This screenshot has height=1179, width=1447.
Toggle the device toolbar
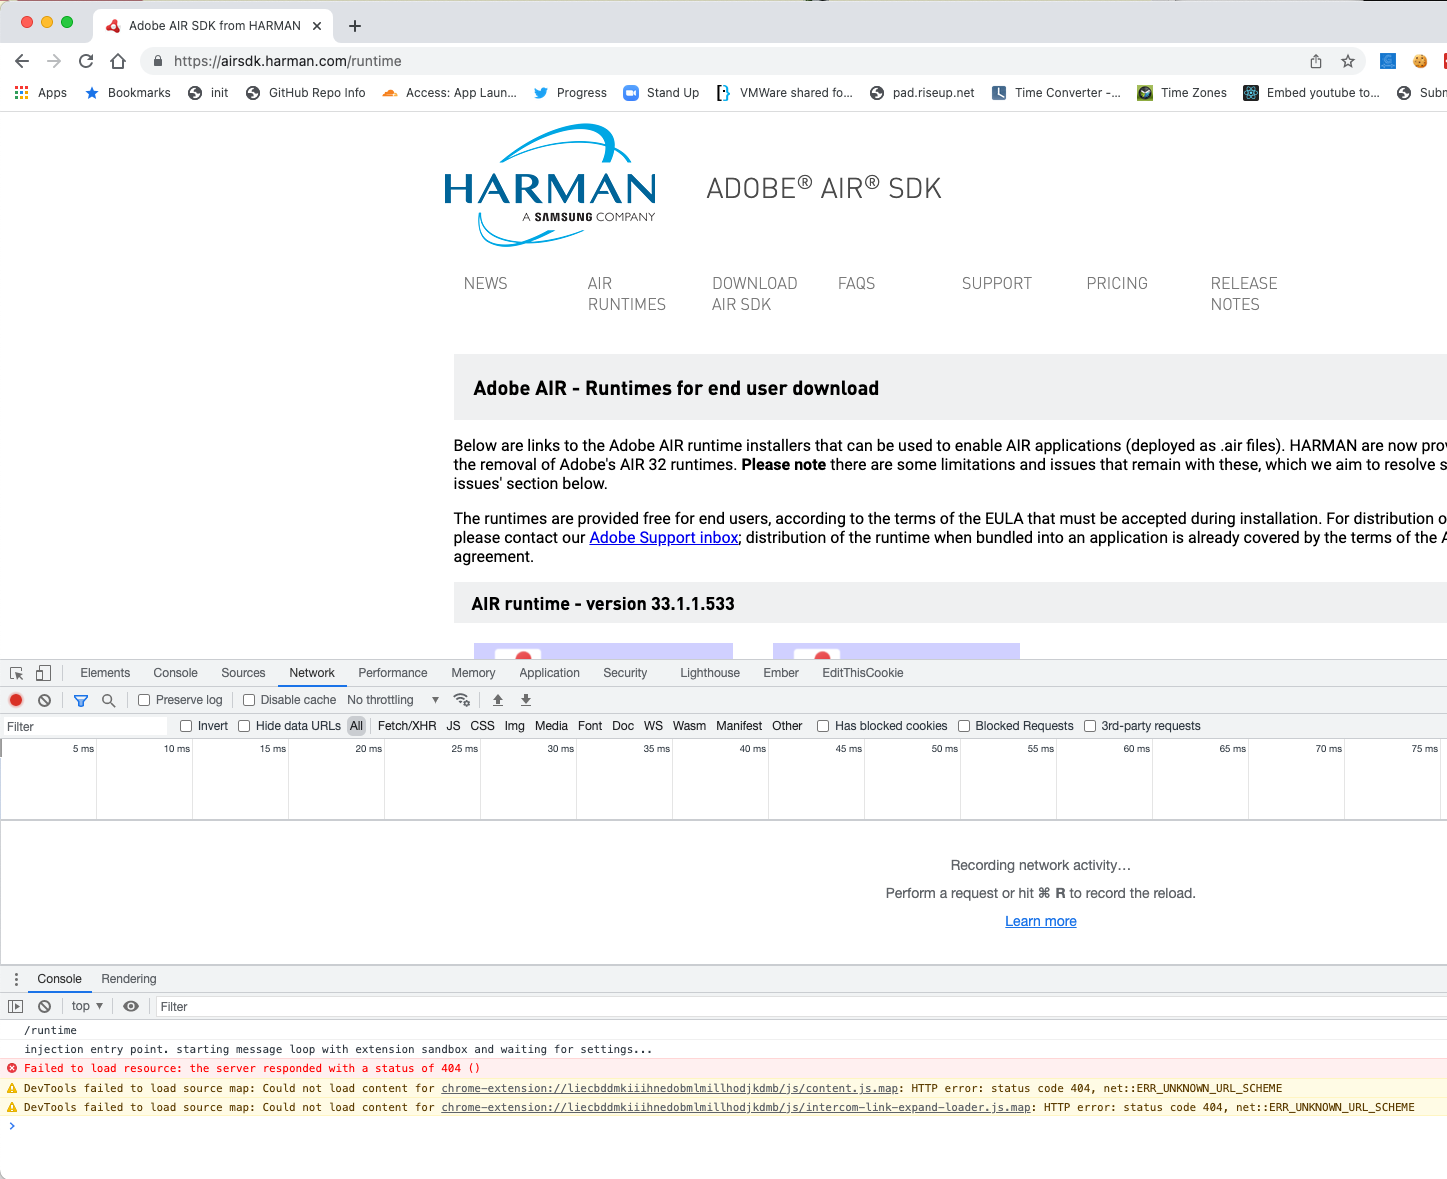(x=41, y=672)
